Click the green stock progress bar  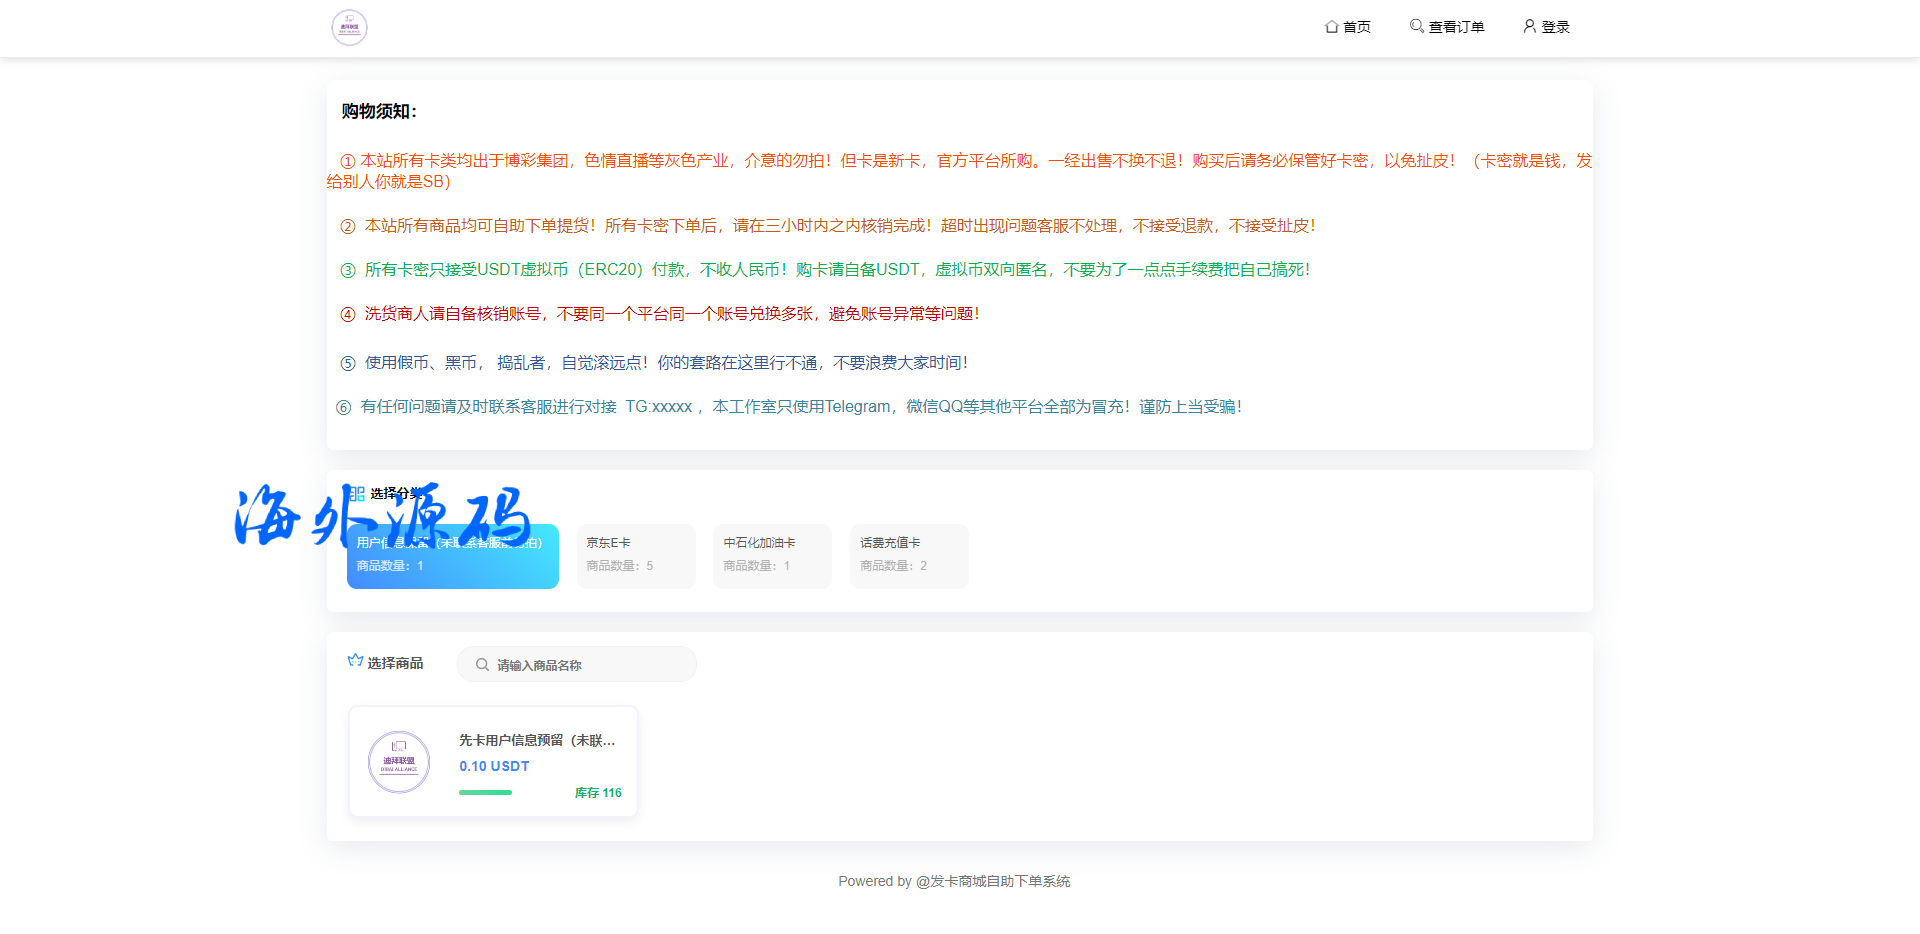point(485,793)
